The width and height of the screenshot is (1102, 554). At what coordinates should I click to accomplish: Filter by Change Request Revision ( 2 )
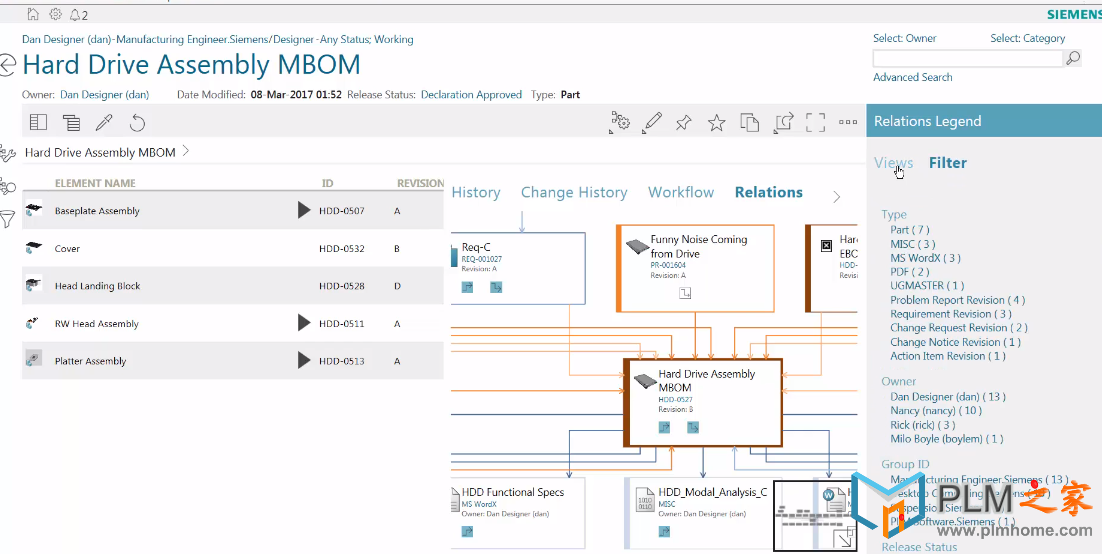click(x=959, y=328)
